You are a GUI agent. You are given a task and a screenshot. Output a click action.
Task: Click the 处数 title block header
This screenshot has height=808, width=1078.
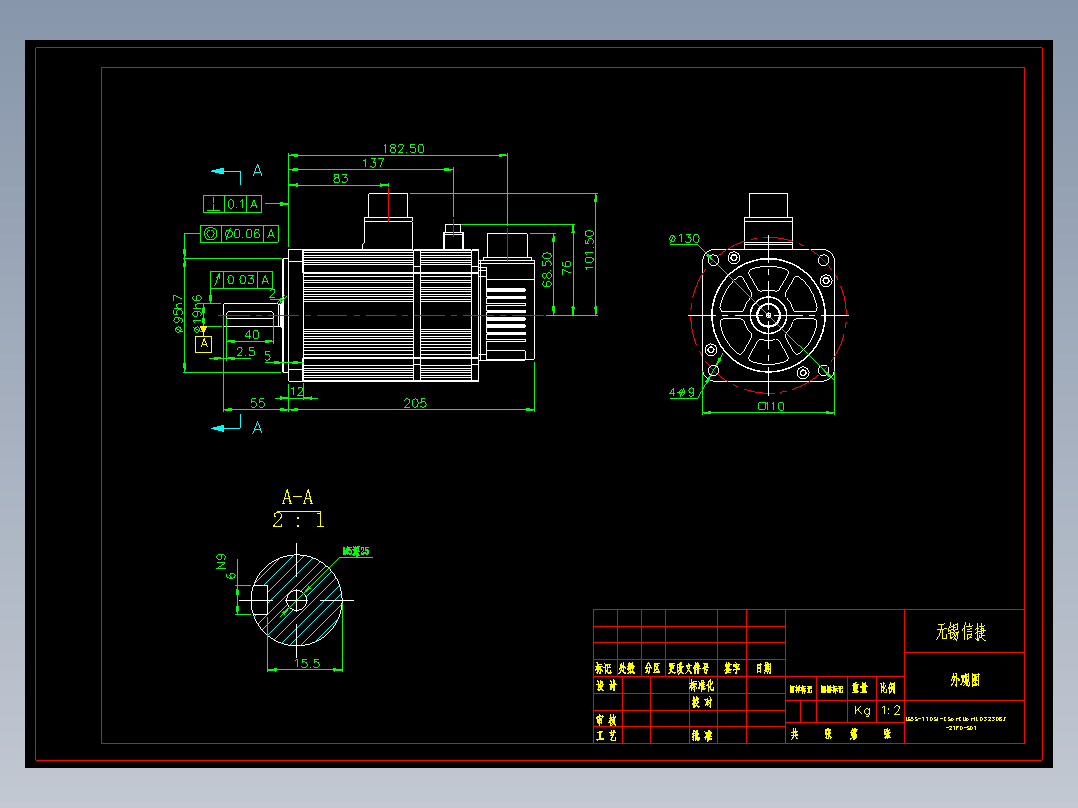point(627,668)
